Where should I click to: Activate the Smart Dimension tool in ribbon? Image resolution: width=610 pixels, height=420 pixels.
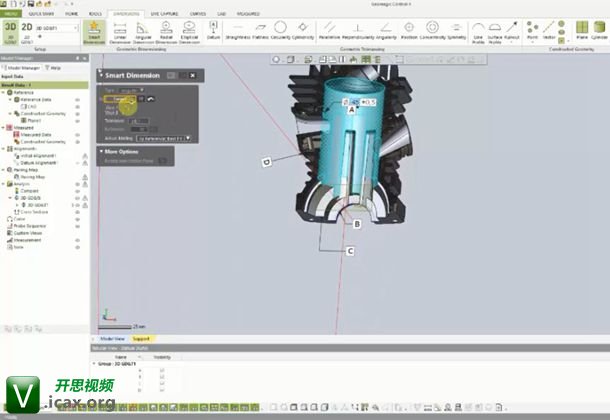94,32
